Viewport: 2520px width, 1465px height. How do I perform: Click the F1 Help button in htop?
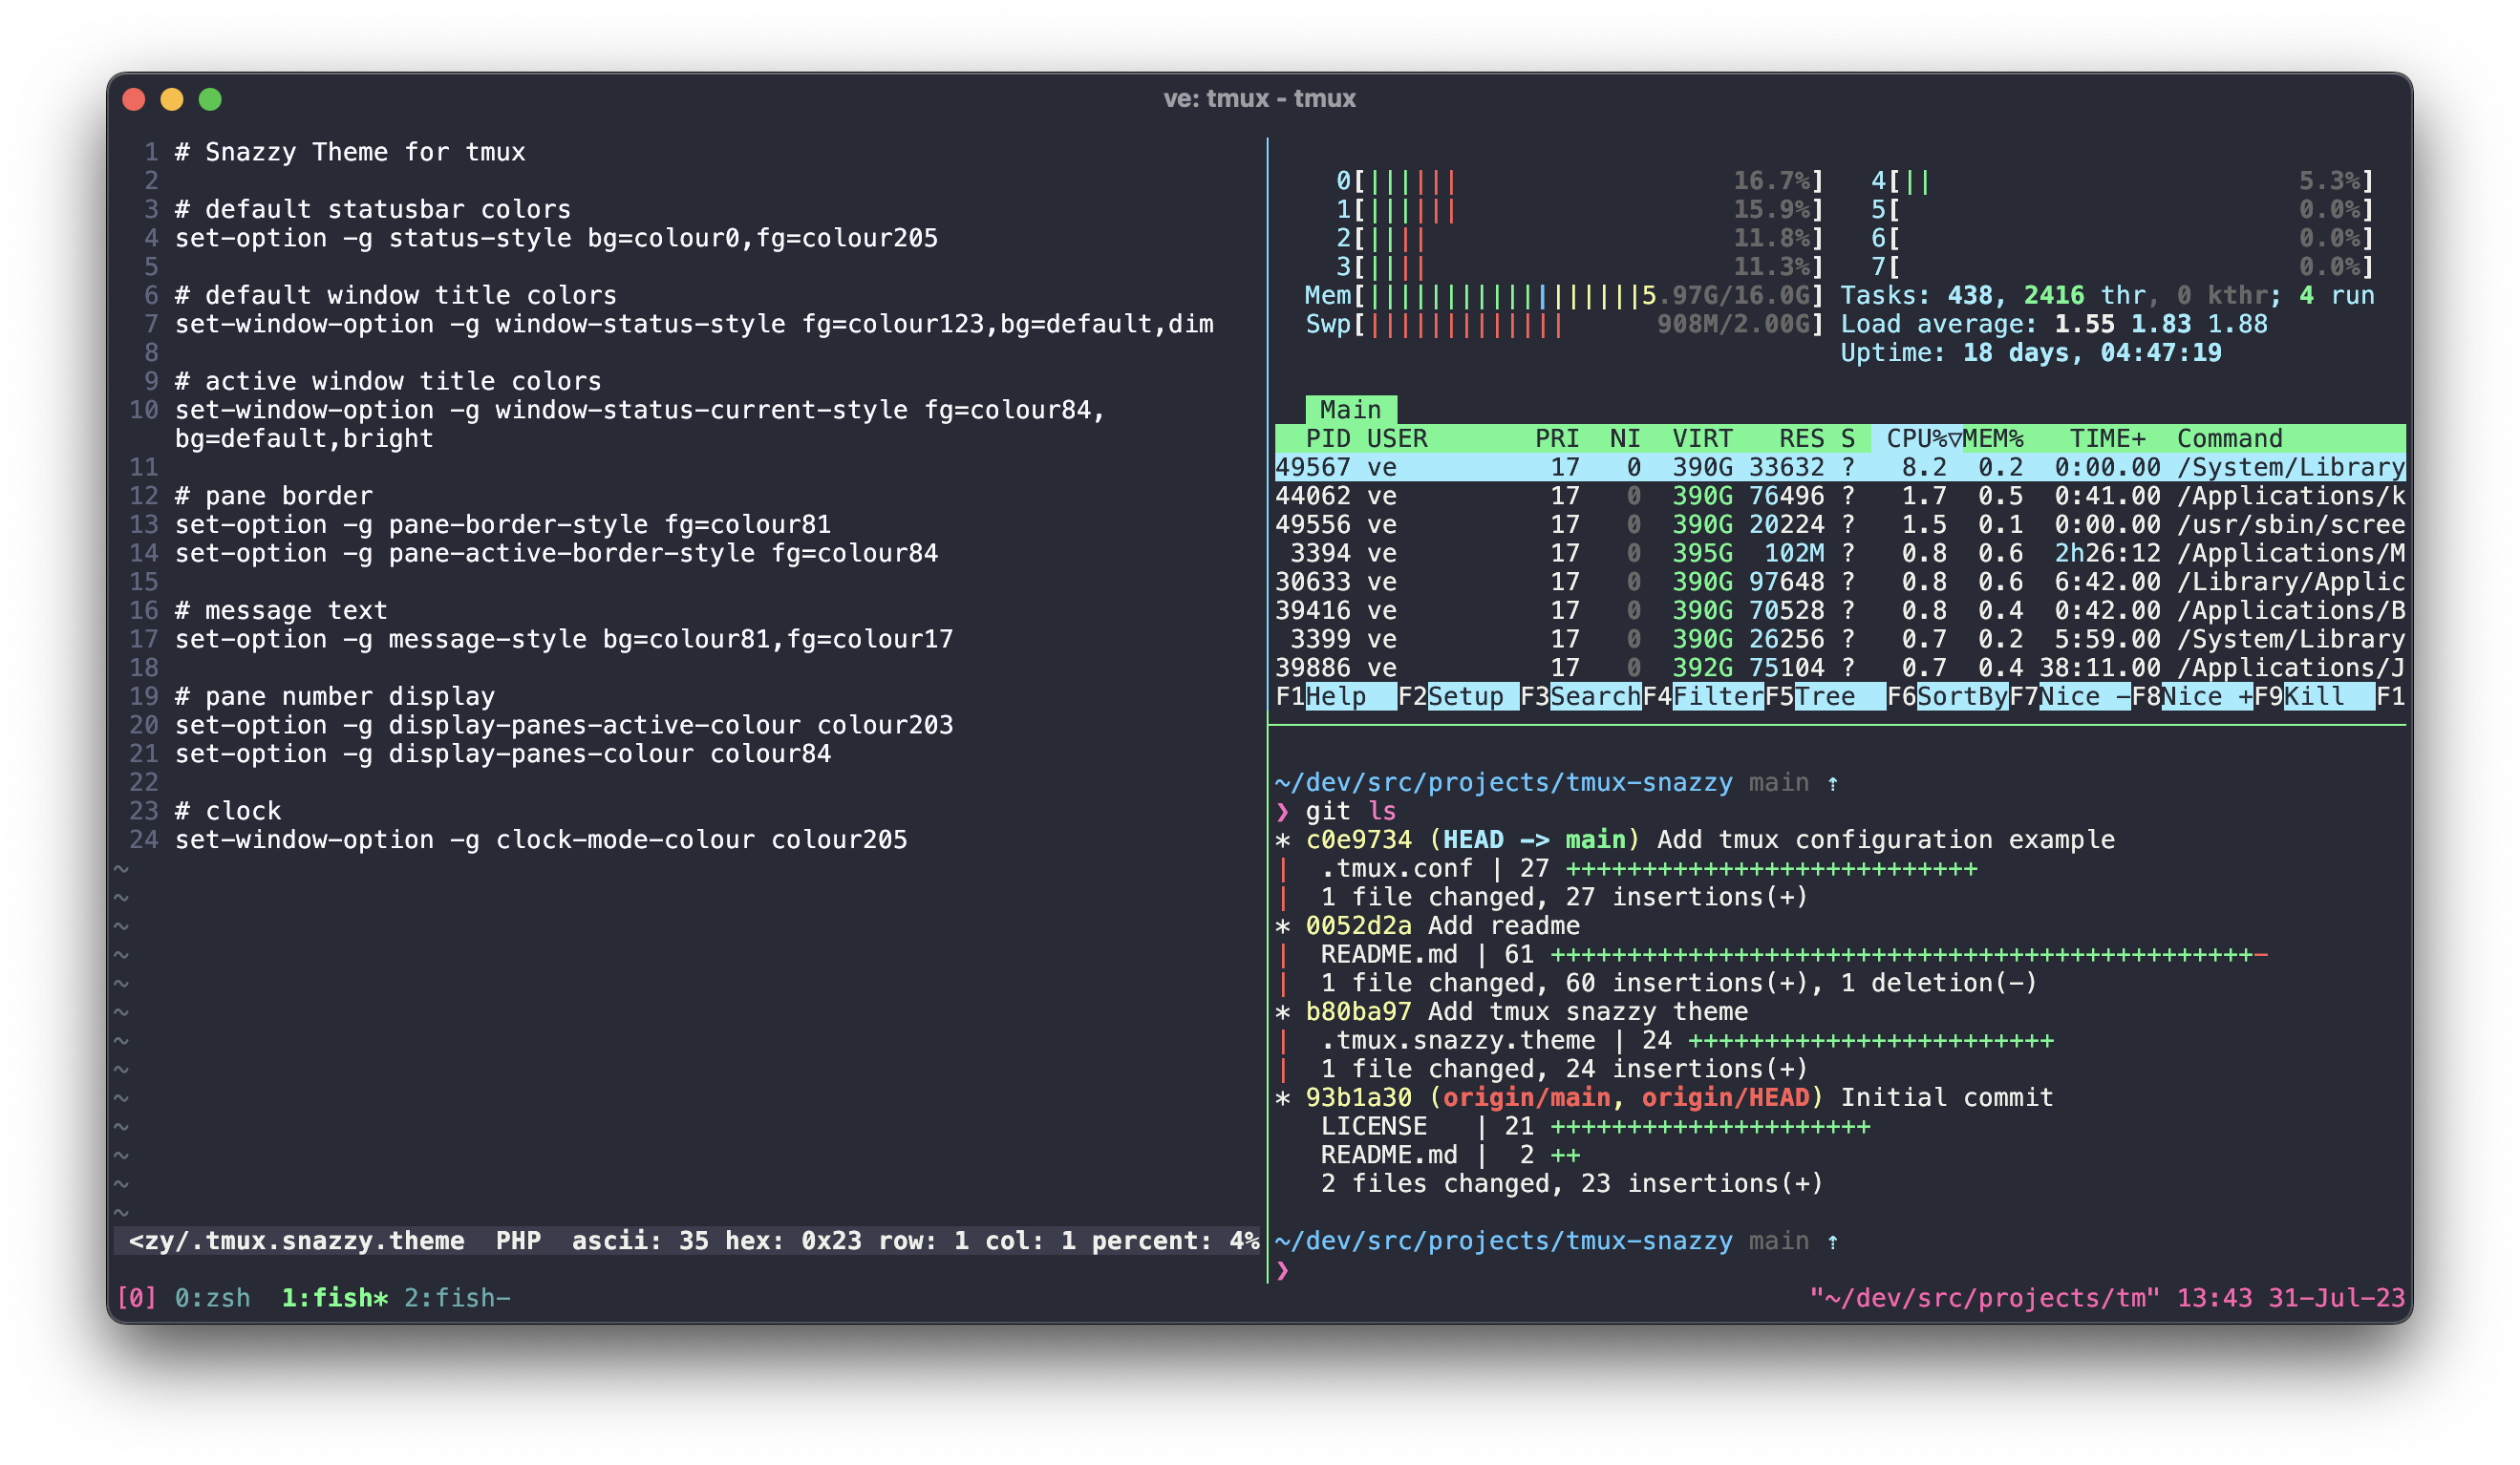pyautogui.click(x=1335, y=697)
